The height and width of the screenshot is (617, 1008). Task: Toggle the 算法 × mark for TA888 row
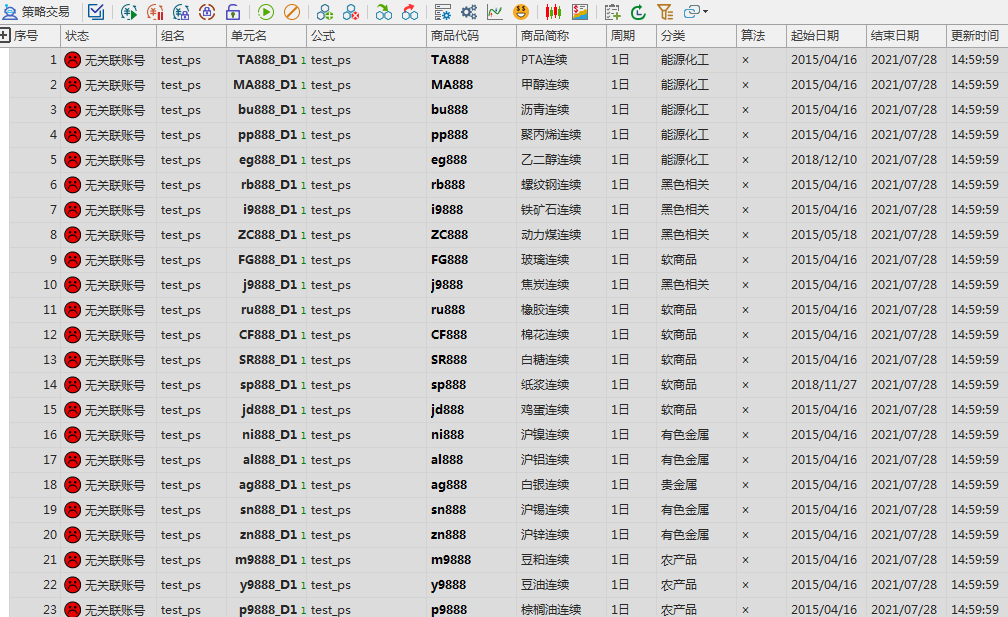click(x=745, y=60)
